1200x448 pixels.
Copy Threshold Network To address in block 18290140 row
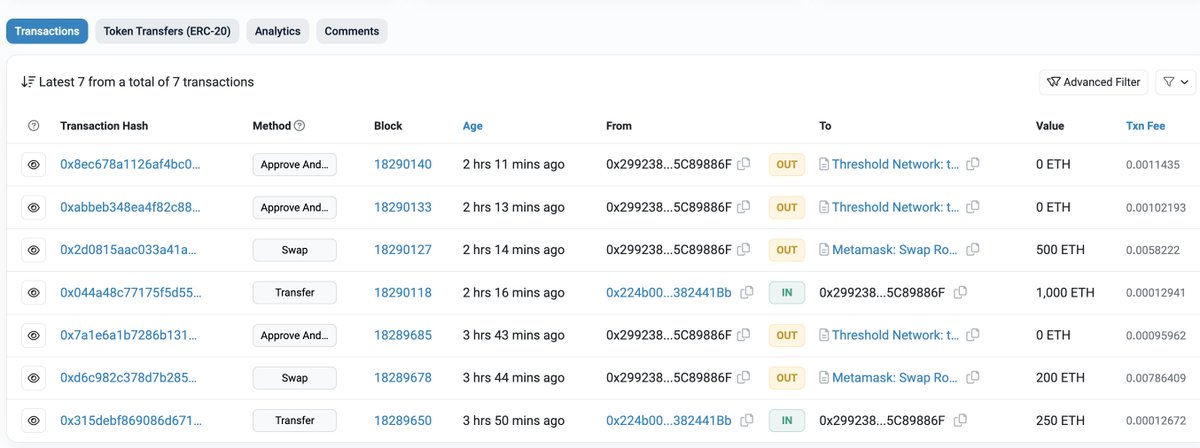[973, 164]
